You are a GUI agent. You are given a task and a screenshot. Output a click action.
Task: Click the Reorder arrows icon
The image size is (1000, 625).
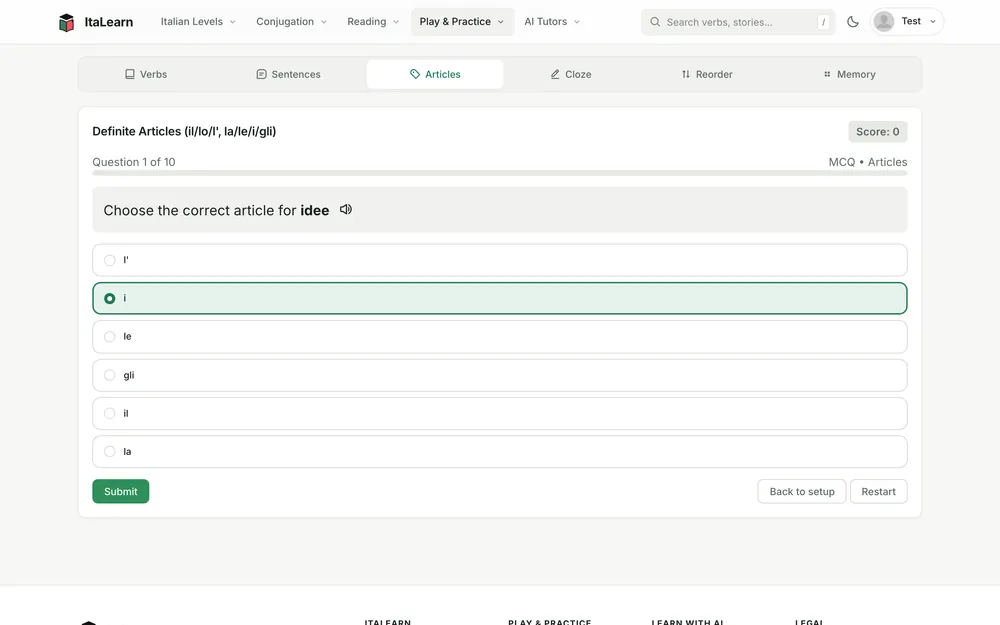686,74
